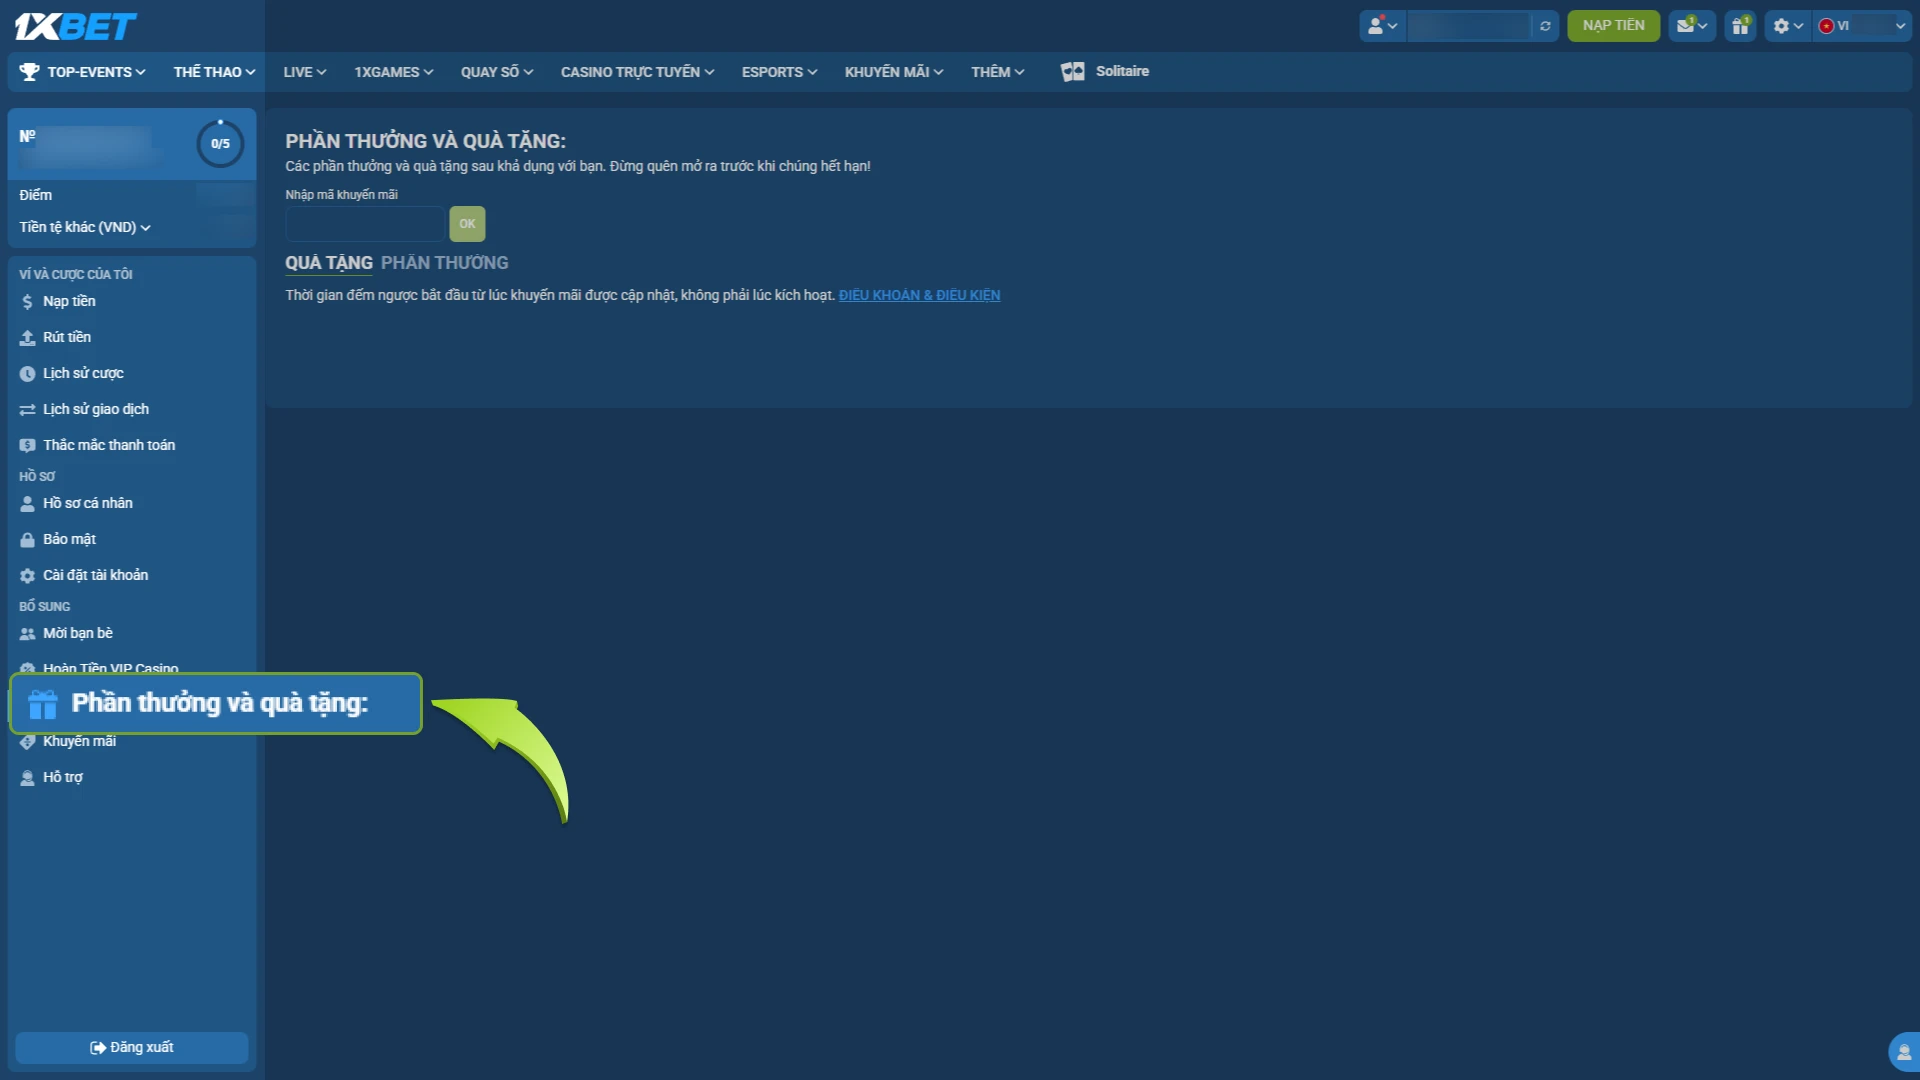Click the 0/5 profile progress circle
This screenshot has height=1080, width=1920.
(x=220, y=144)
